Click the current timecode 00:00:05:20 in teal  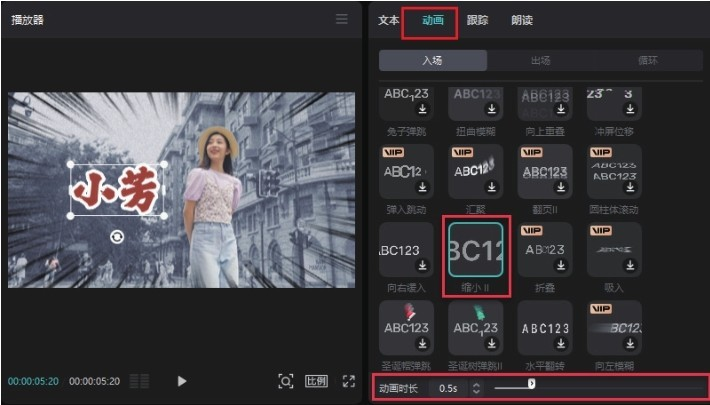[x=34, y=381]
